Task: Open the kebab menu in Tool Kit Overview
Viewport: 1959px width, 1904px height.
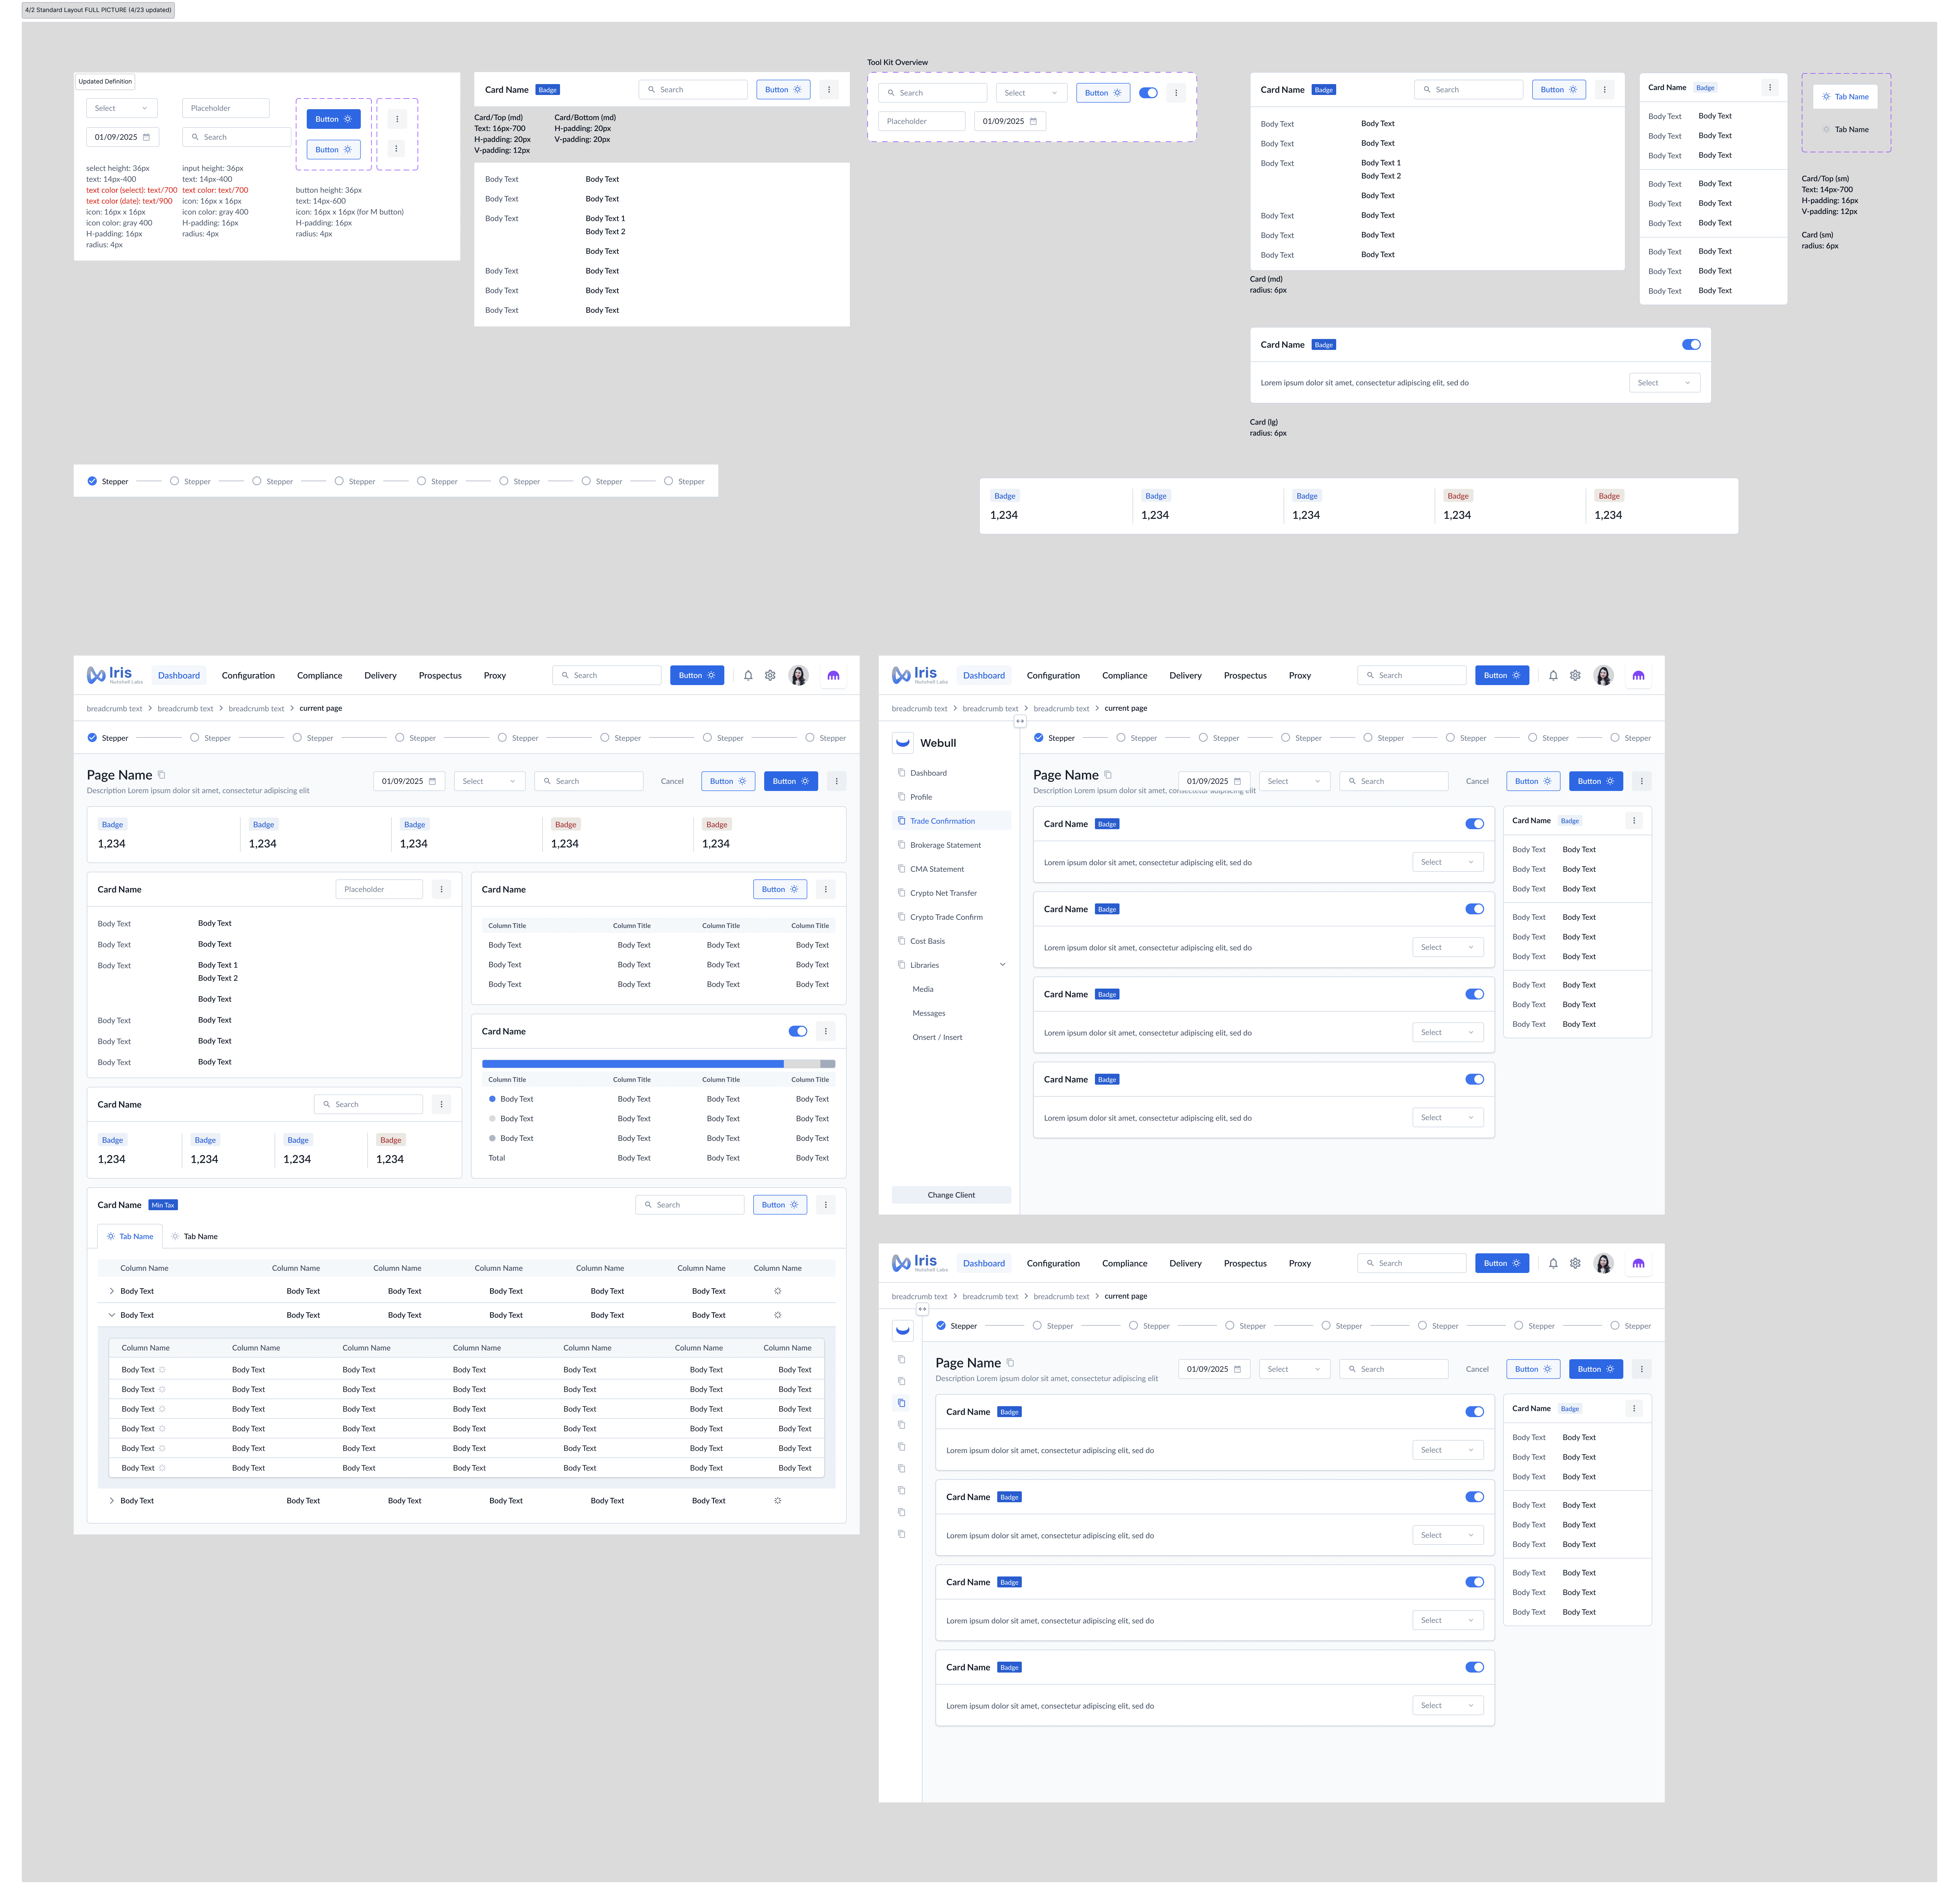Action: 1176,93
